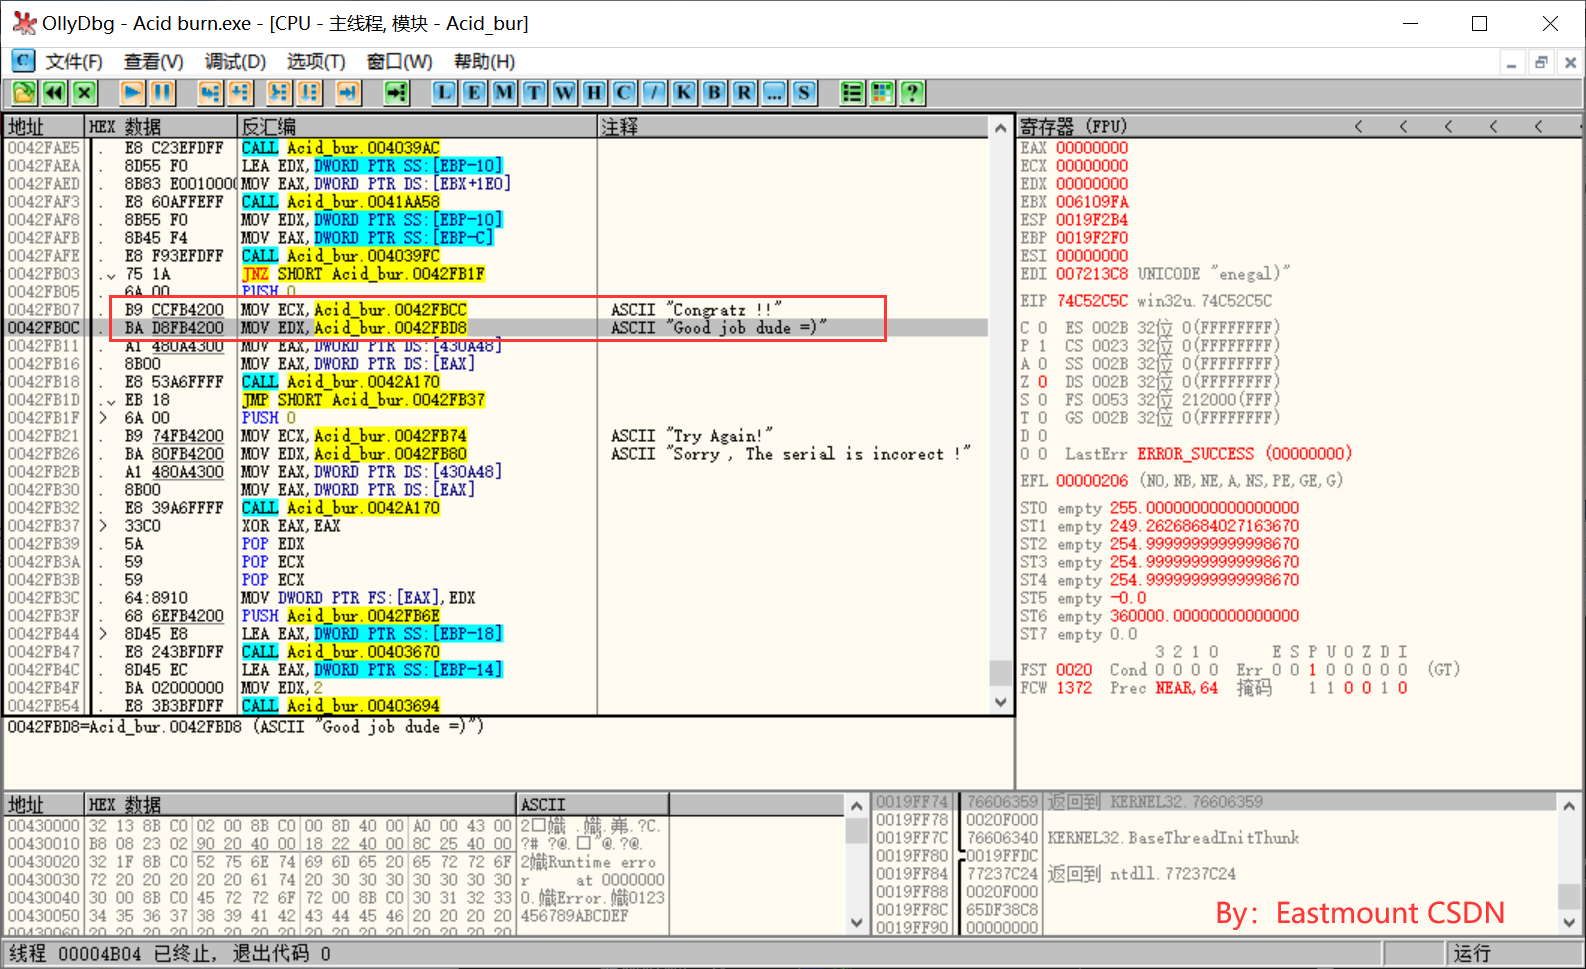
Task: Click the Help question mark icon
Action: [x=912, y=93]
